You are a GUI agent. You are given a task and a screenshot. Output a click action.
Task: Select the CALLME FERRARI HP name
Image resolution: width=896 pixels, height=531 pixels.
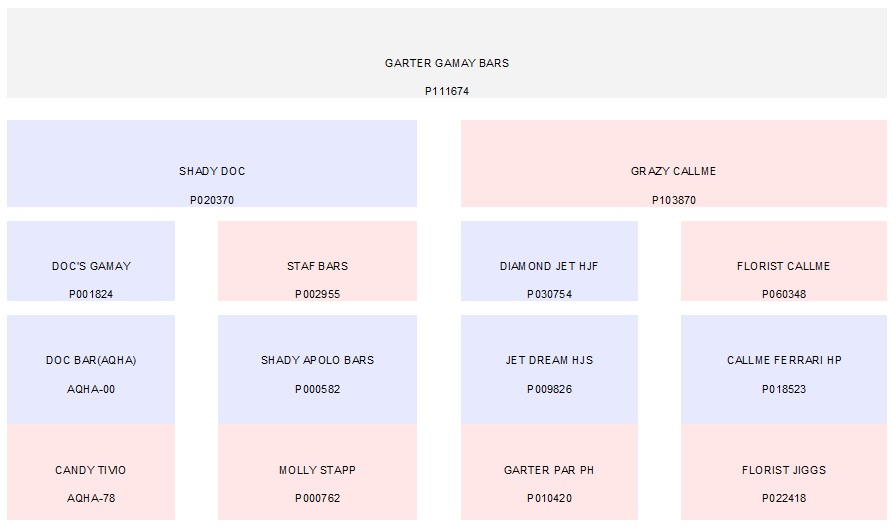tap(784, 361)
